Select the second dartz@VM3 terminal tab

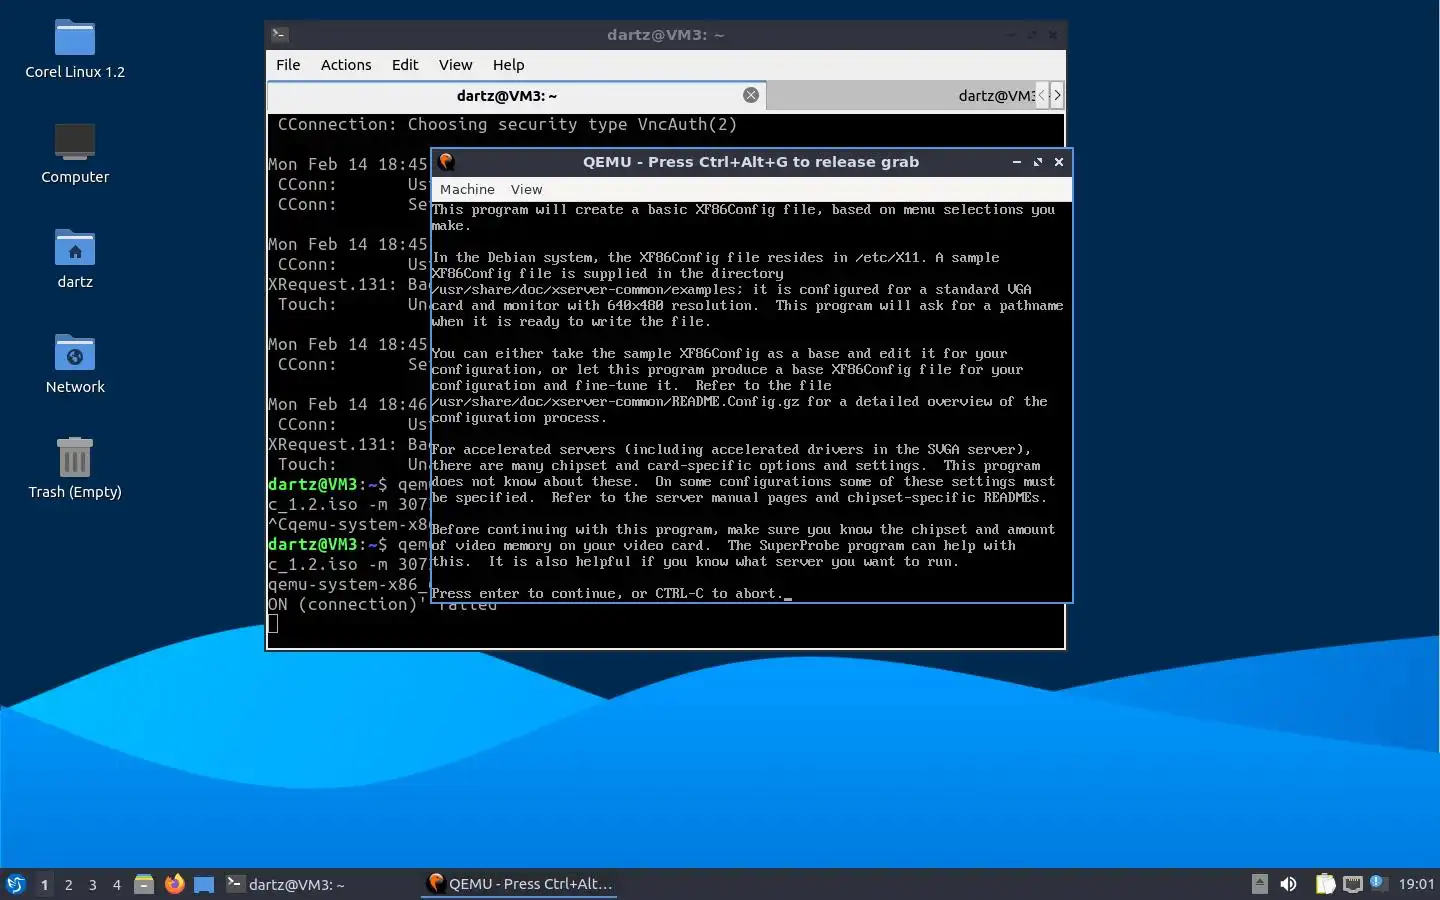[900, 95]
